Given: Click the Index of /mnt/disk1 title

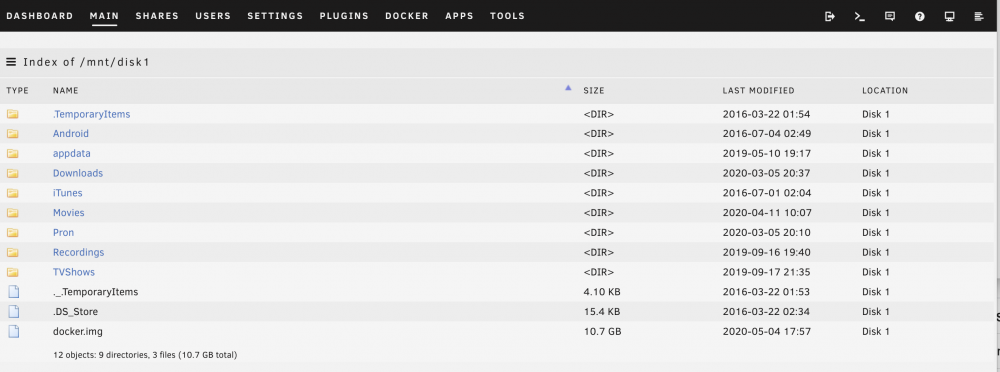Looking at the screenshot, I should (86, 63).
